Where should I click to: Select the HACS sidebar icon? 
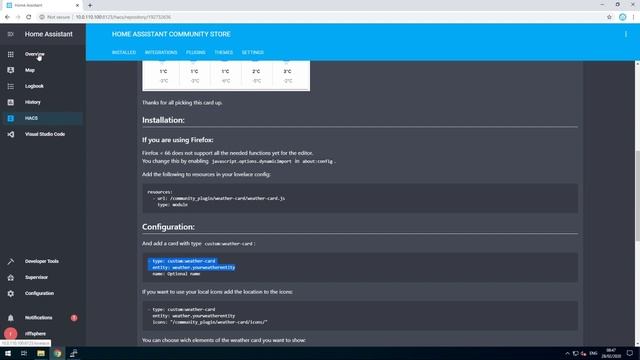[x=11, y=118]
